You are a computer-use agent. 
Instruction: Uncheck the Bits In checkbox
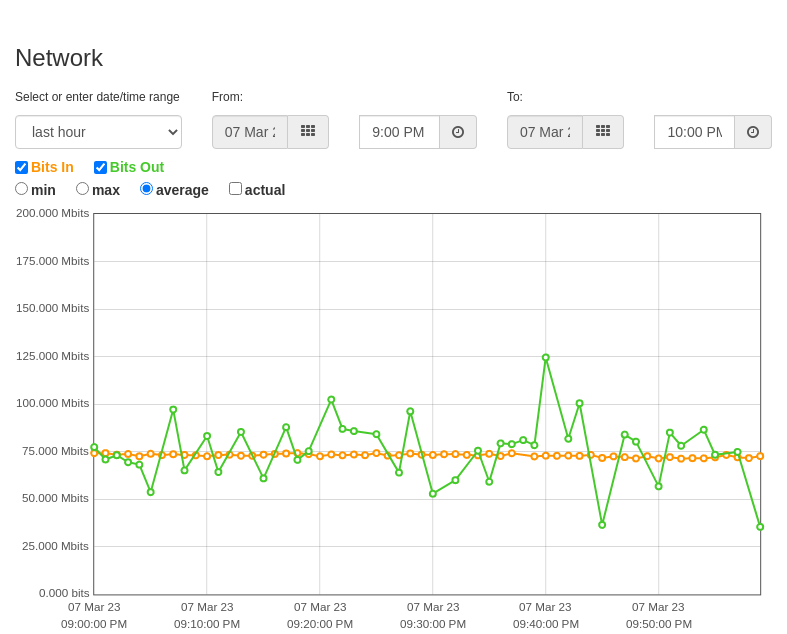coord(22,167)
